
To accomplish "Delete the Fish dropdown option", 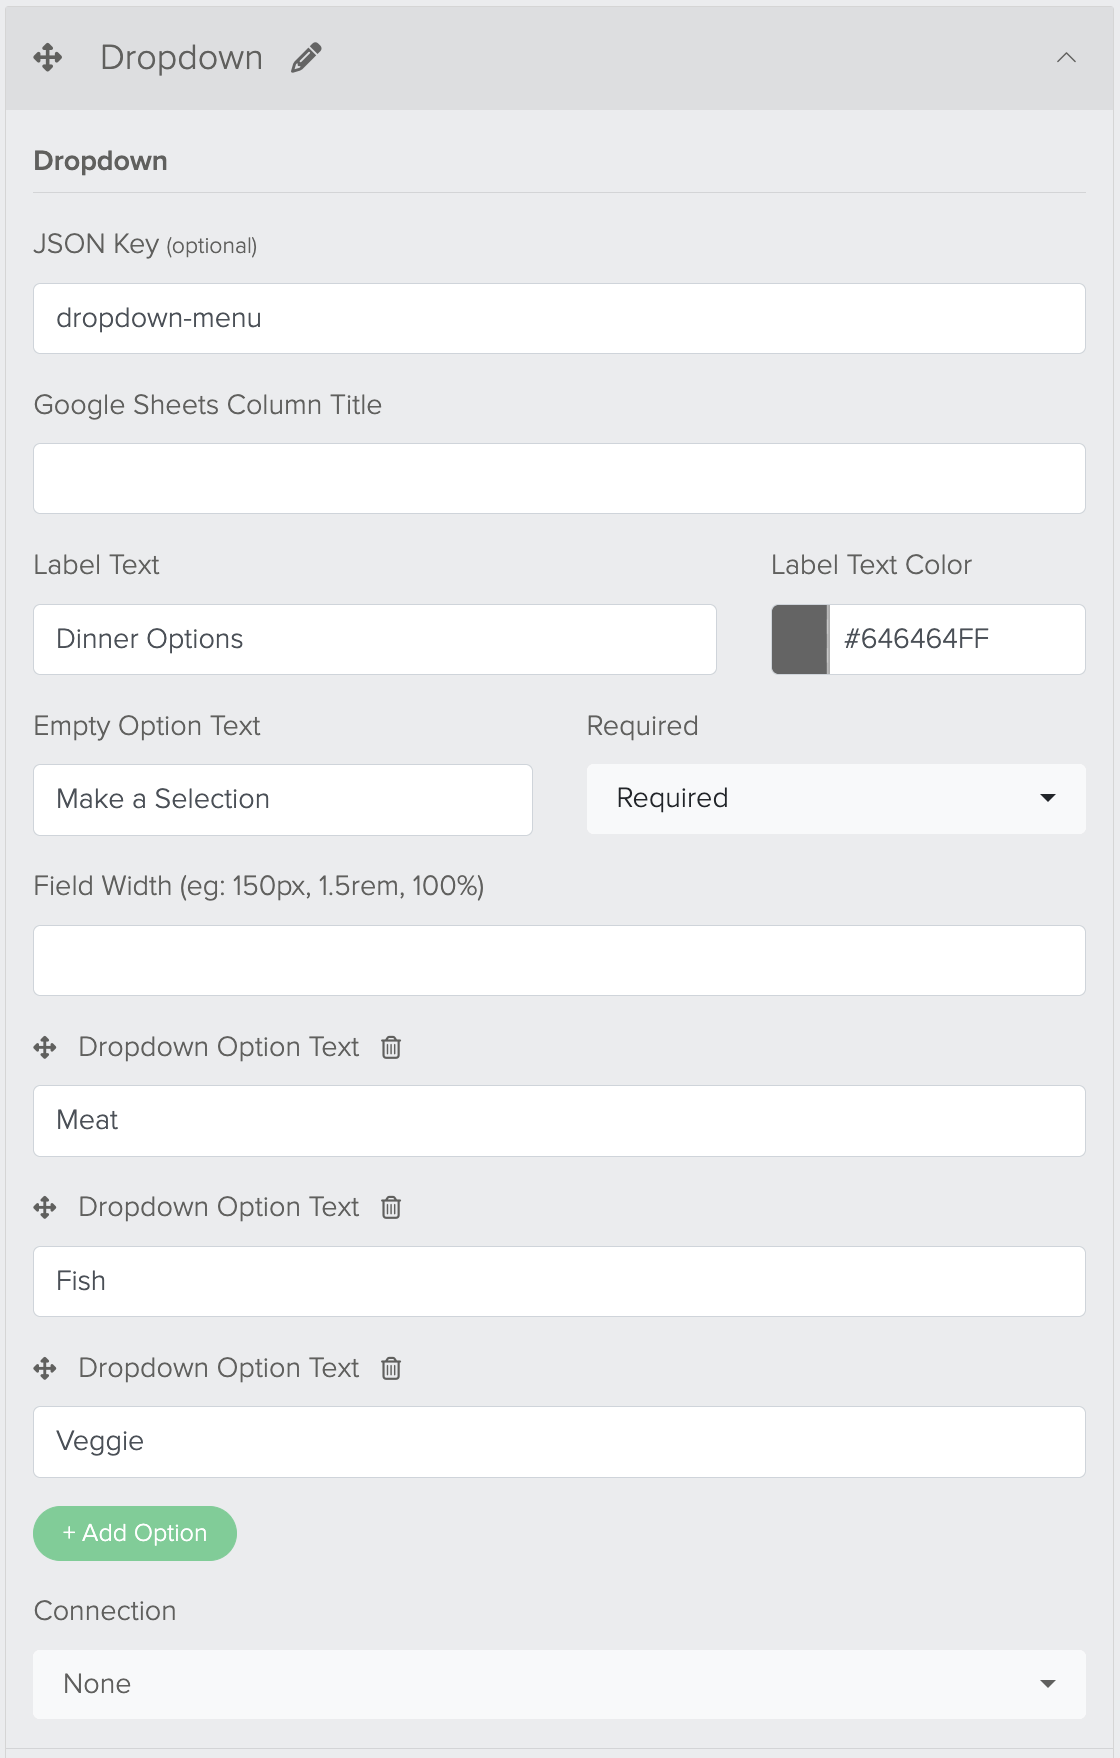I will point(391,1207).
